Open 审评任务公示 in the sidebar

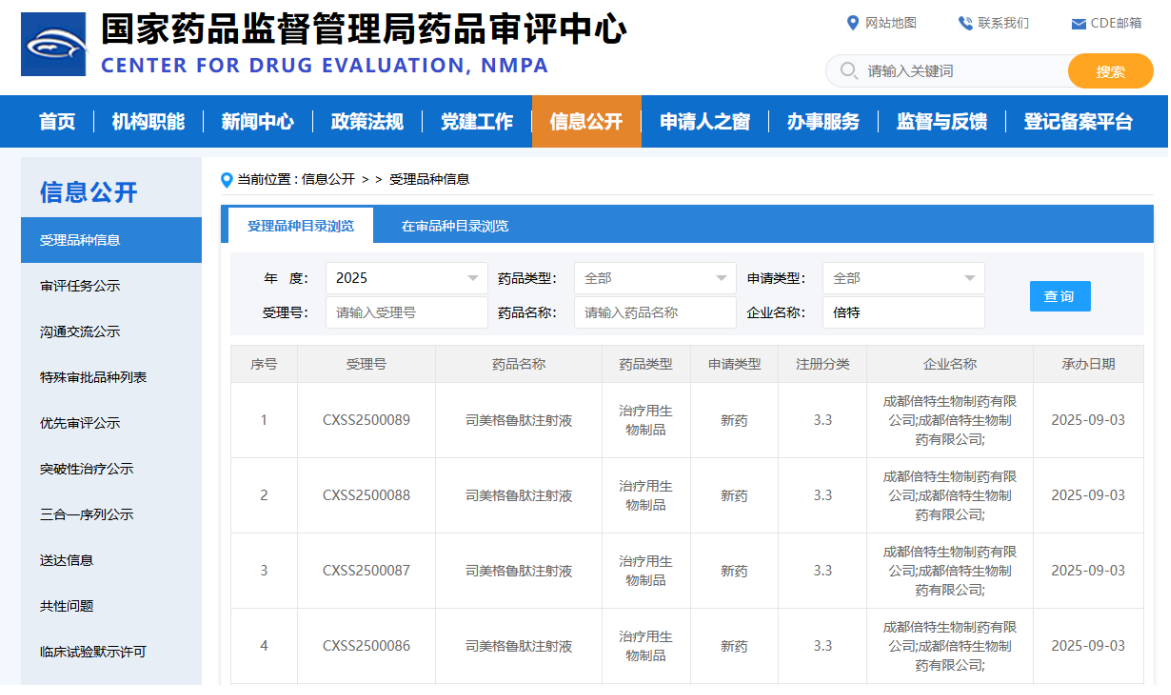80,286
